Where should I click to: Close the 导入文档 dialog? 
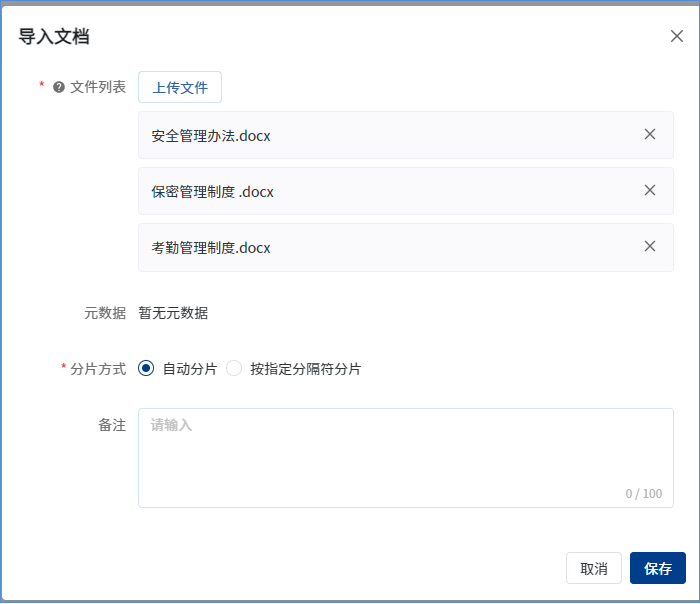pos(676,36)
